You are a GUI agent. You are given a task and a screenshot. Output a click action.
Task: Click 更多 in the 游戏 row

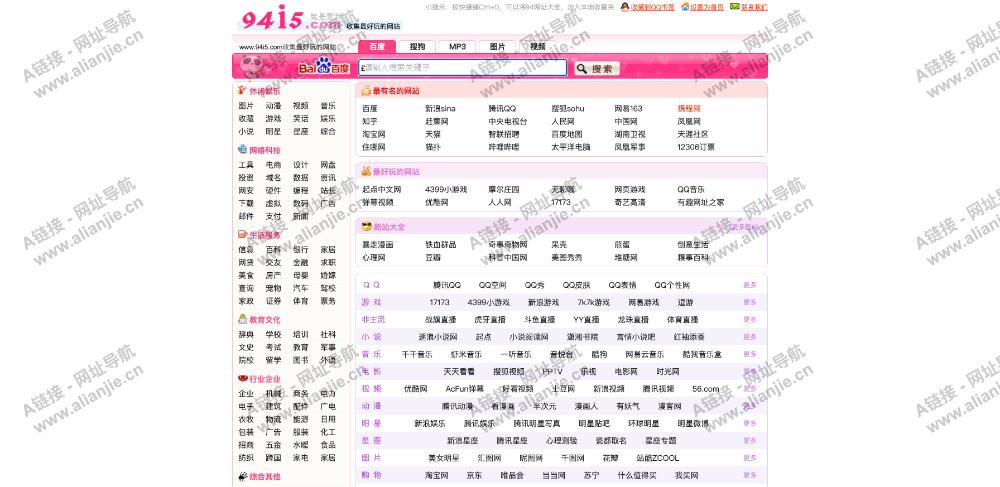point(749,302)
